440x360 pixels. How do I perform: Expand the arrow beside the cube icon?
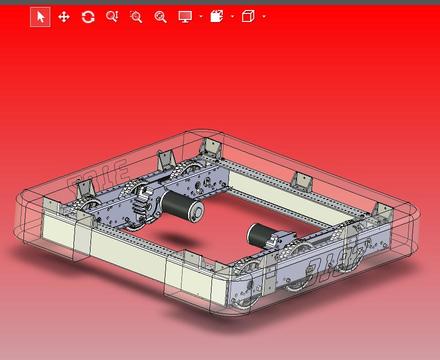264,16
